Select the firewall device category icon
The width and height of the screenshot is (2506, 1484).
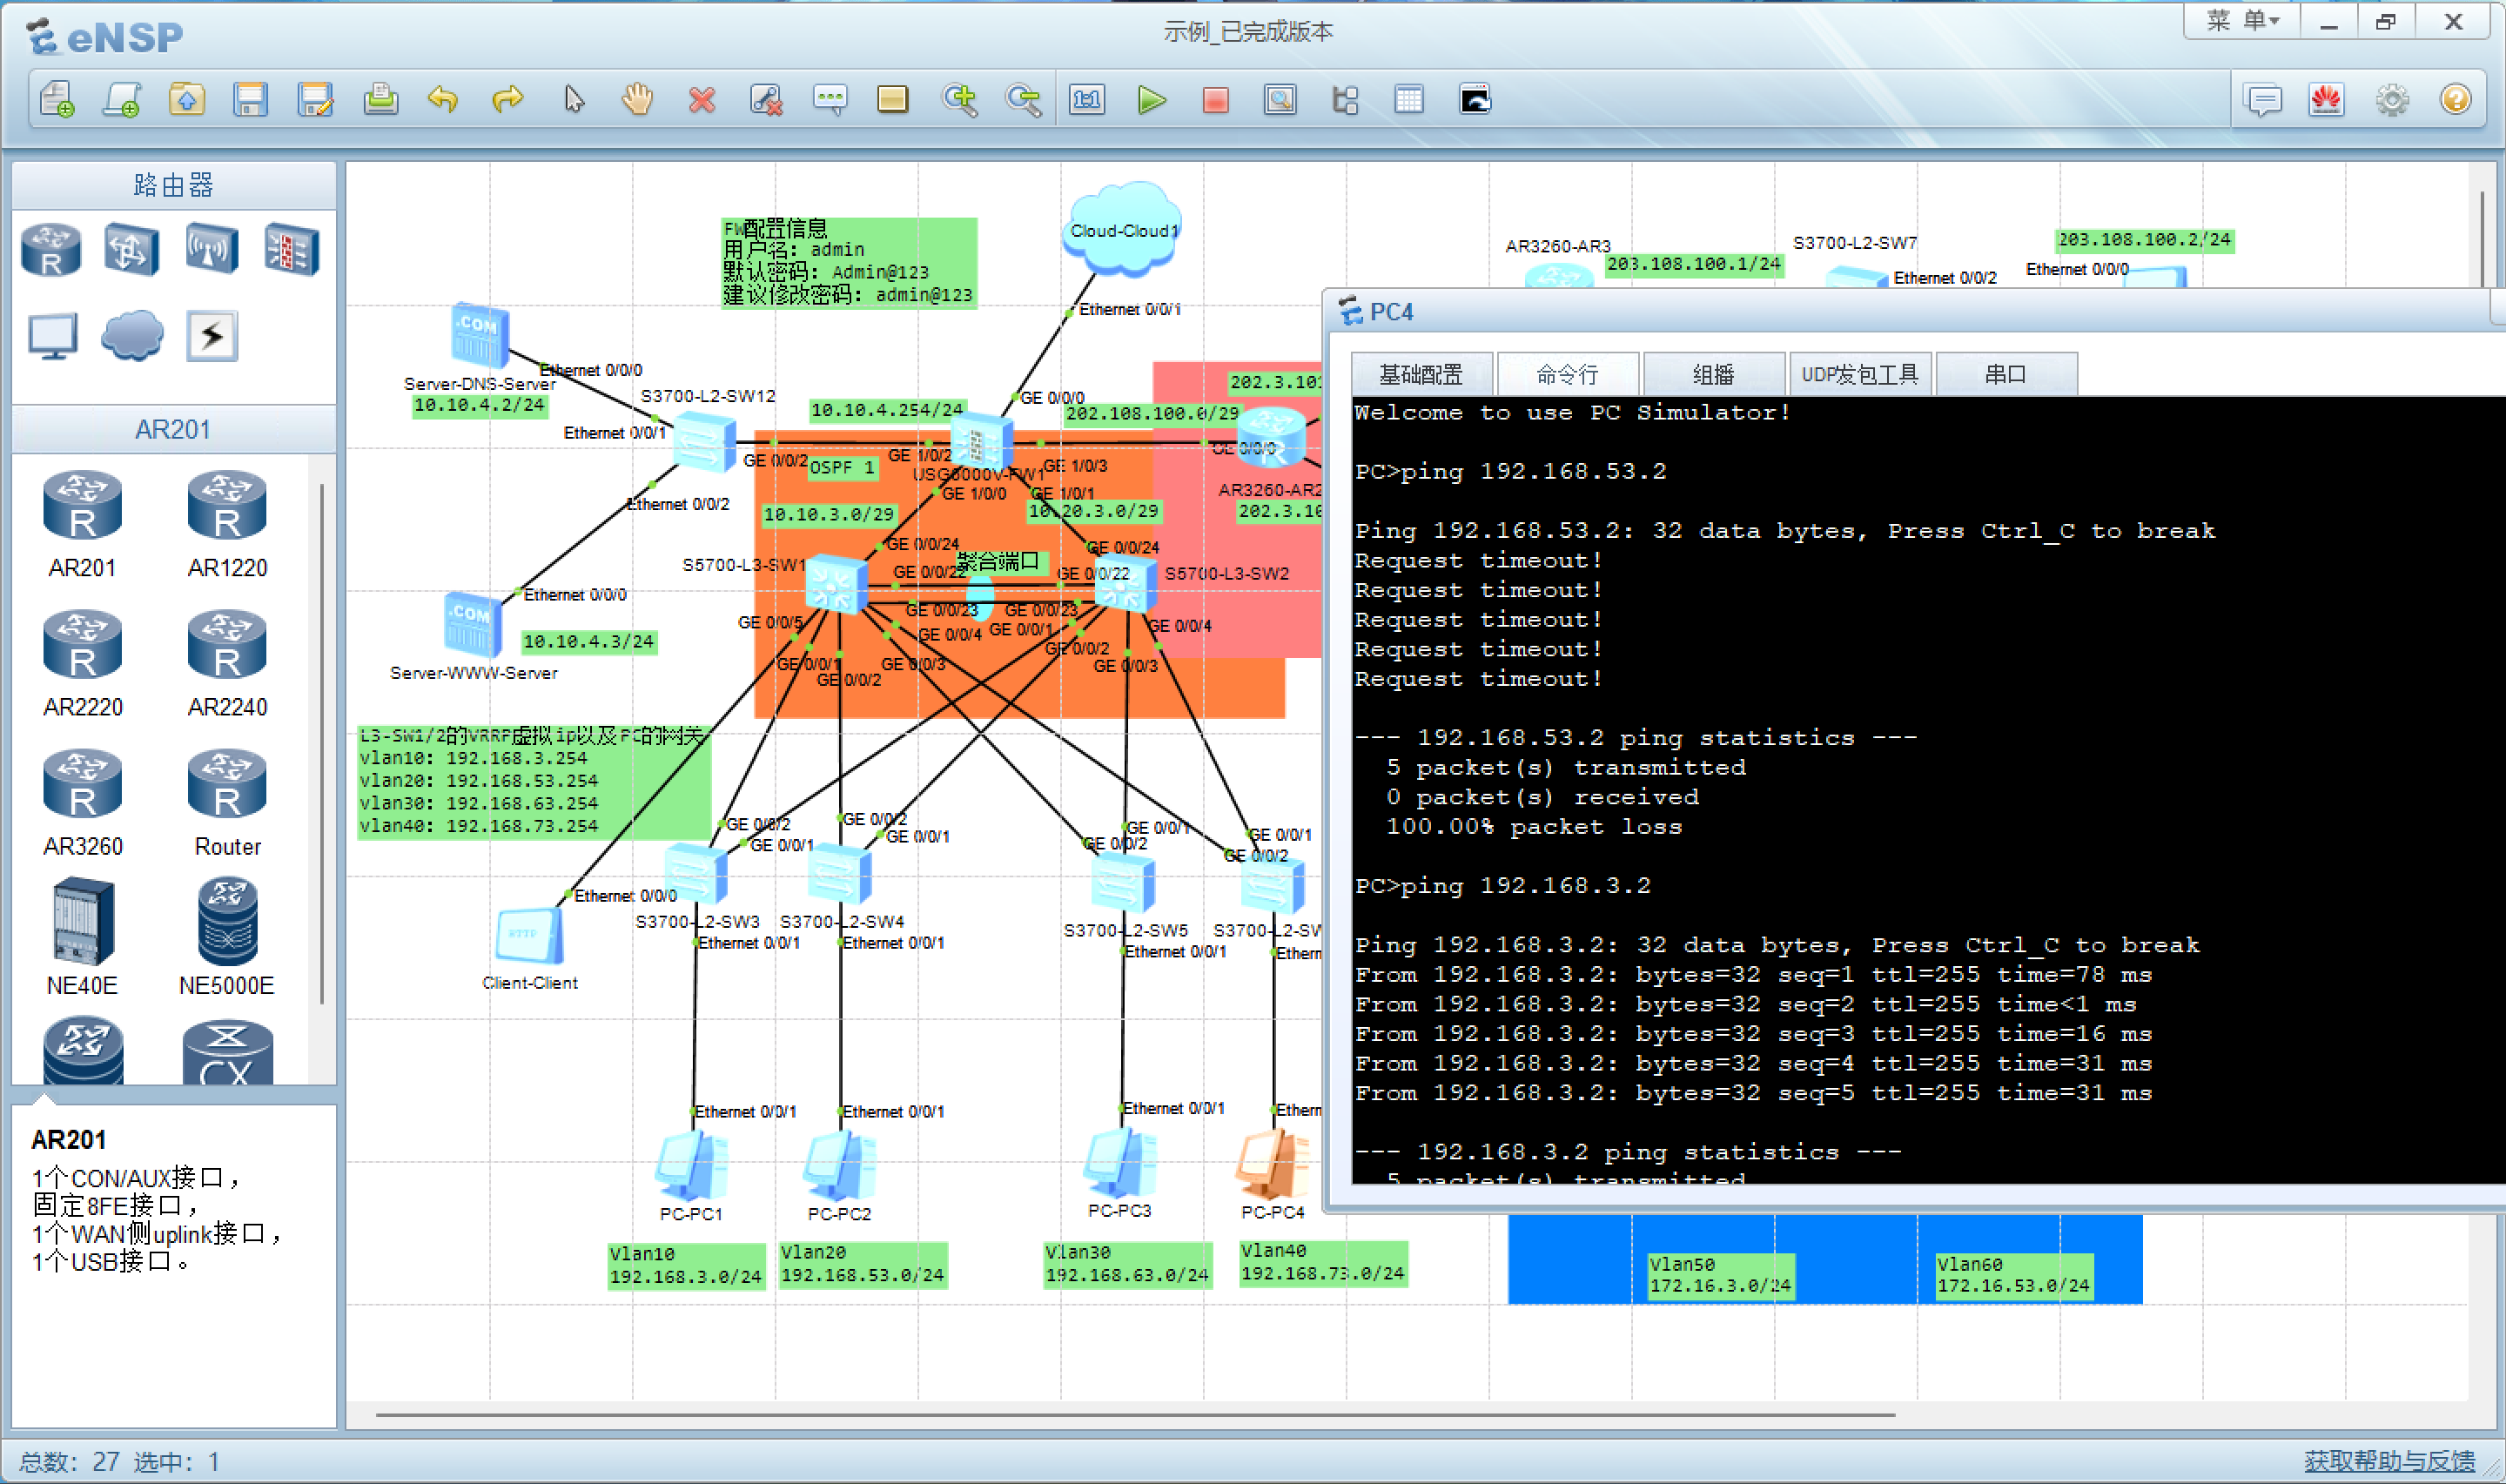291,249
